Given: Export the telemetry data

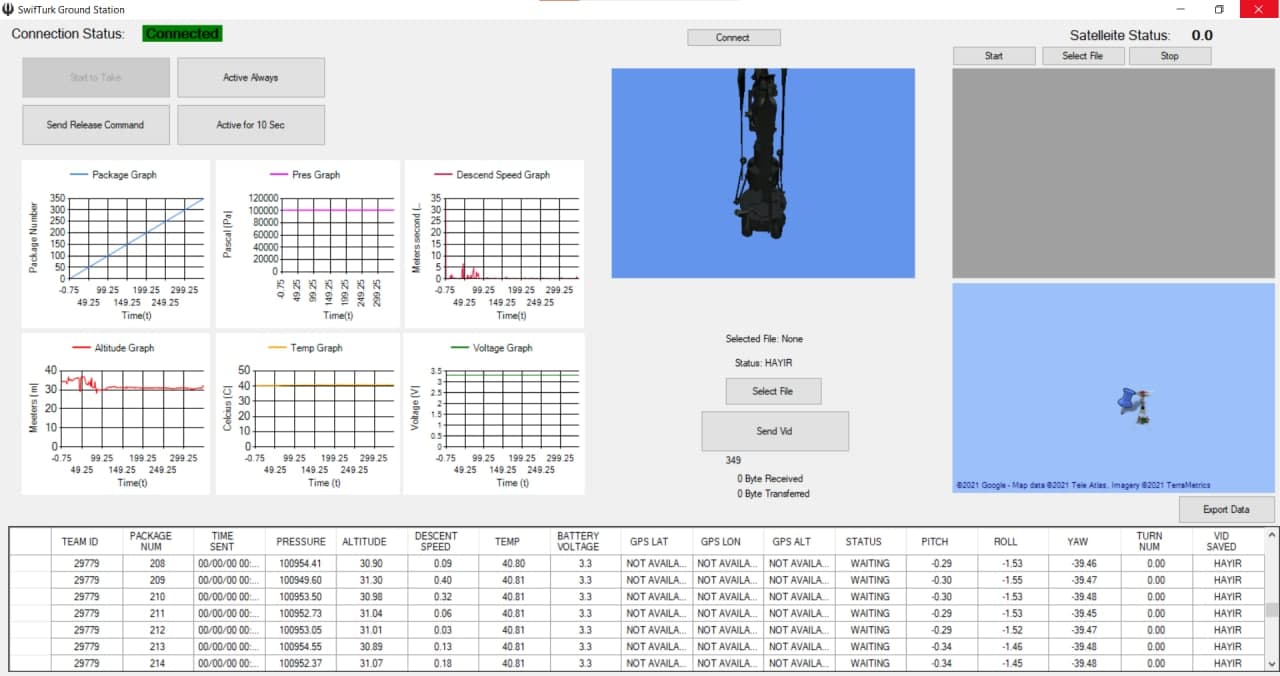Looking at the screenshot, I should click(x=1226, y=509).
